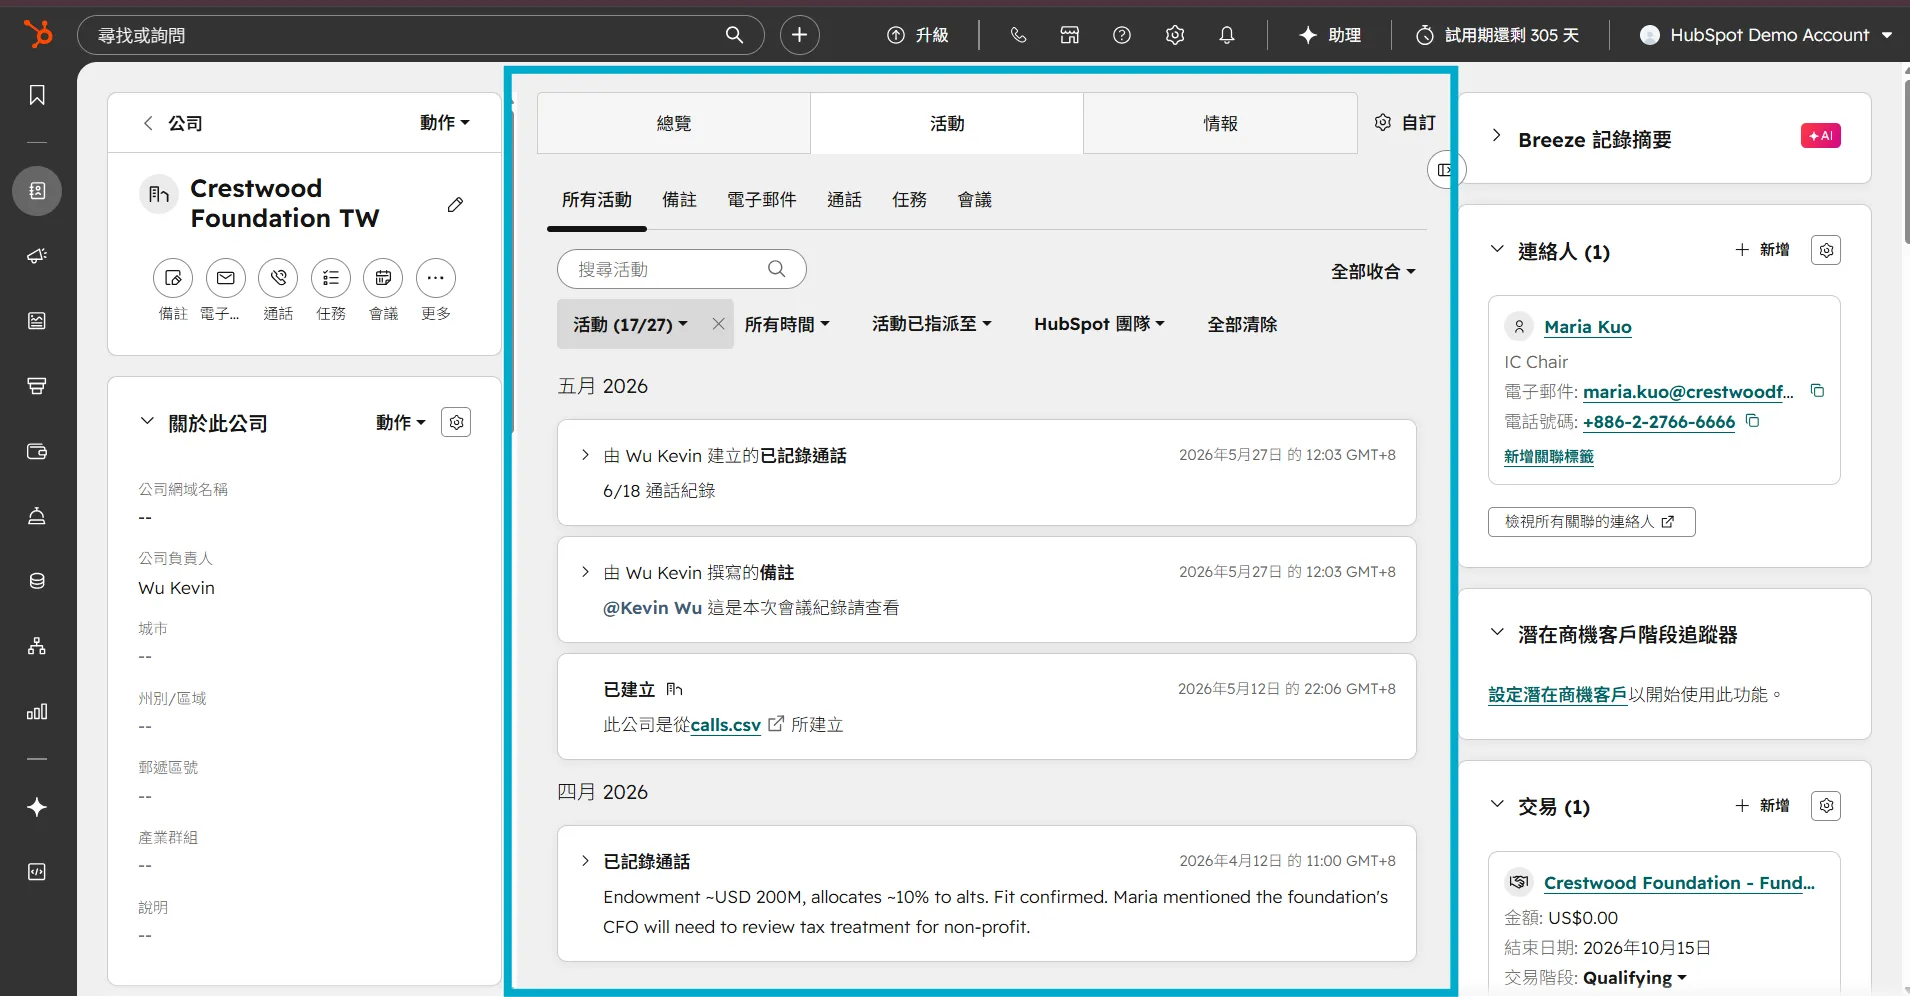The image size is (1910, 998).
Task: Open the bar chart reporting icon in sidebar
Action: pyautogui.click(x=37, y=712)
